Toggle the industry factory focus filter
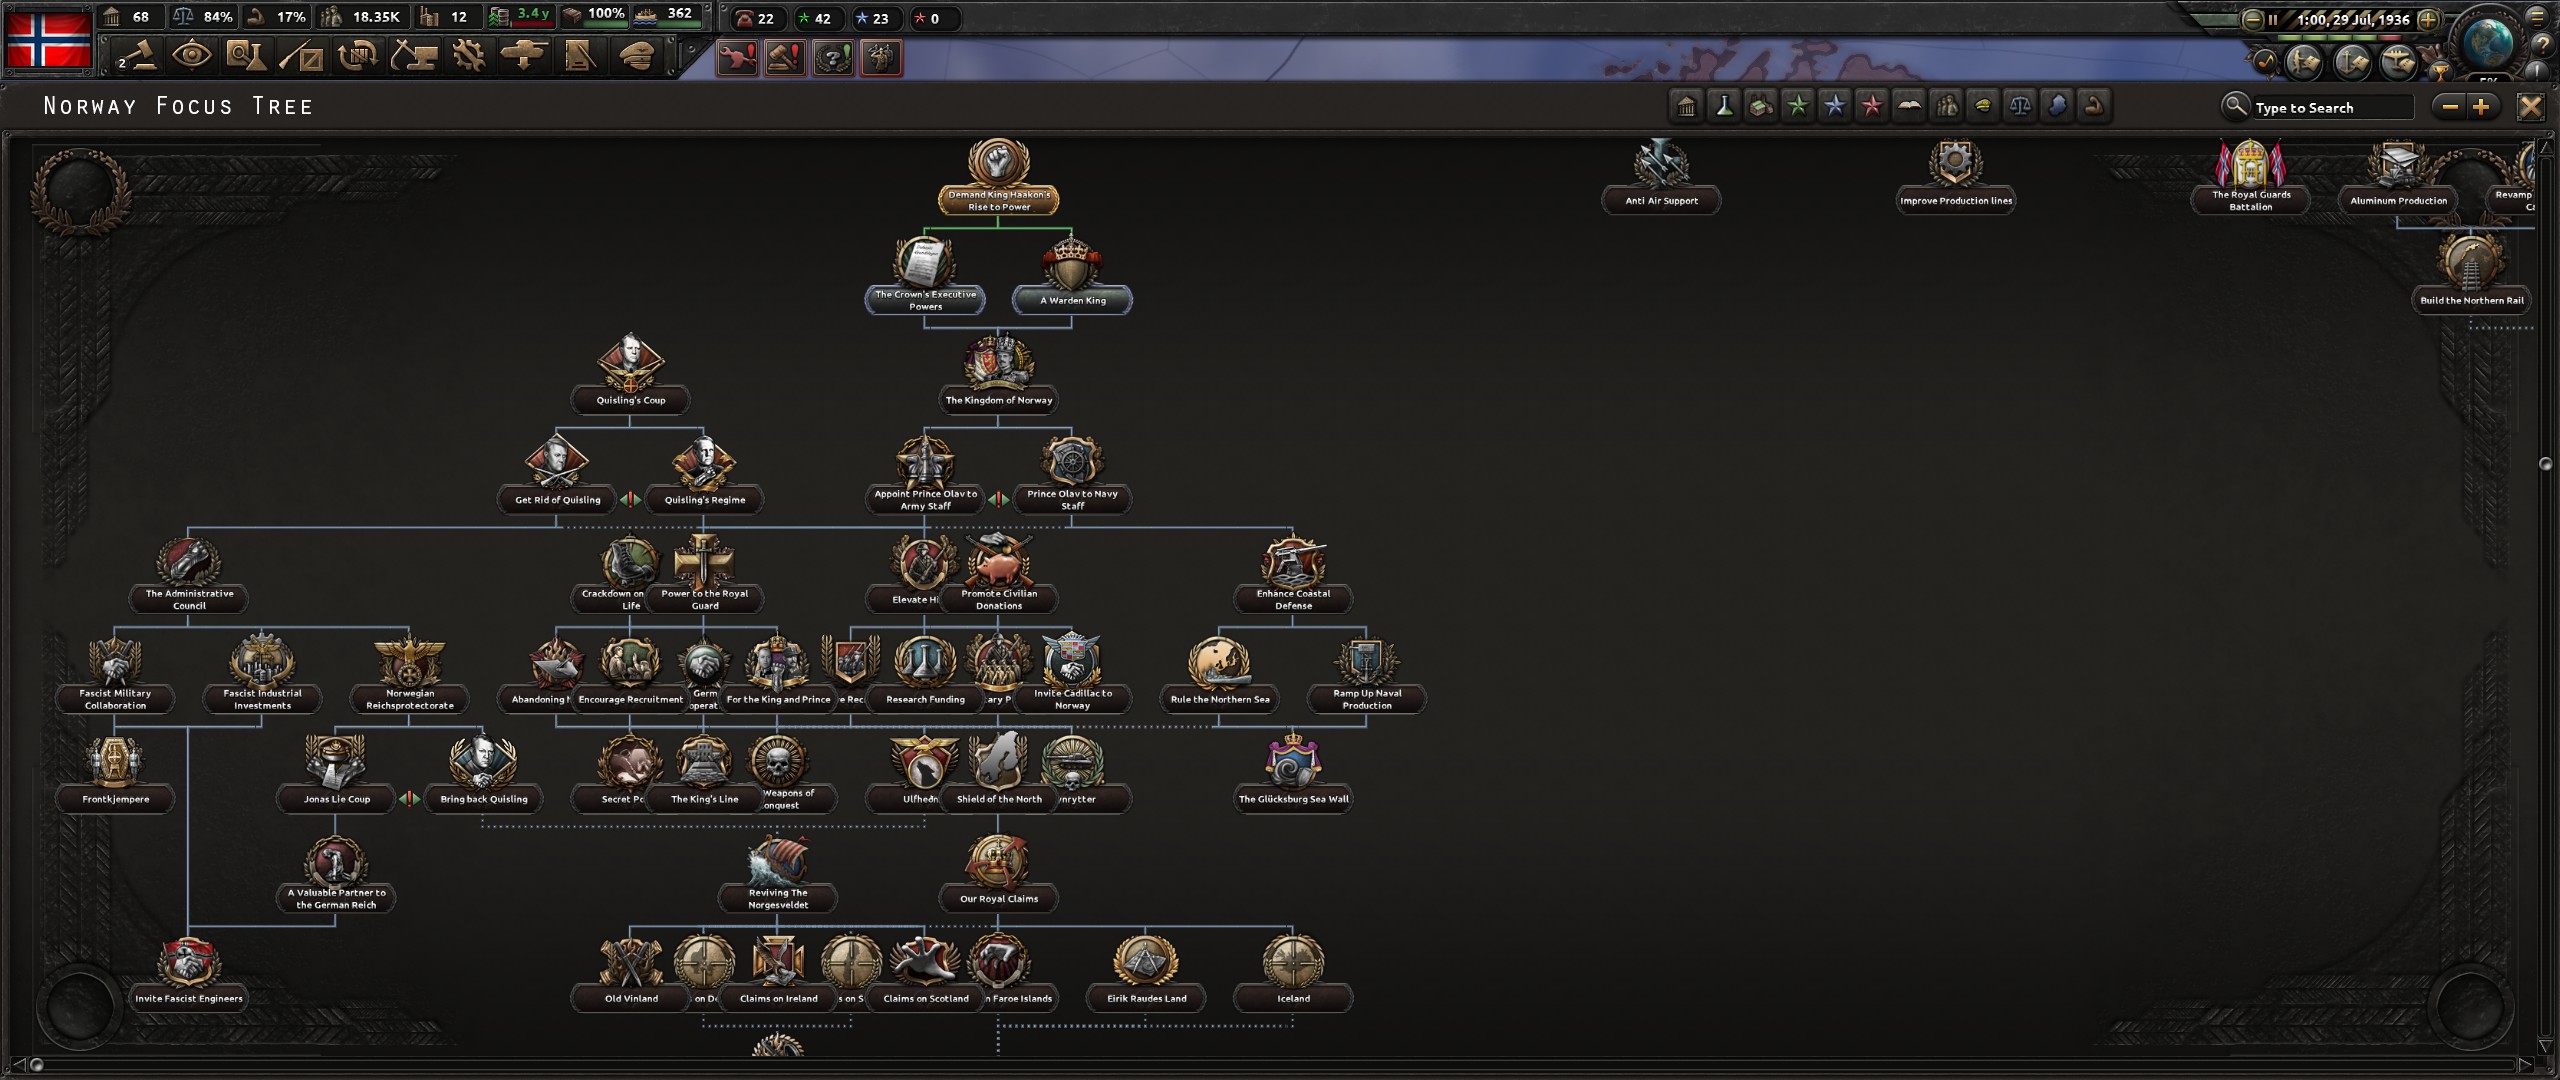 click(x=1760, y=105)
